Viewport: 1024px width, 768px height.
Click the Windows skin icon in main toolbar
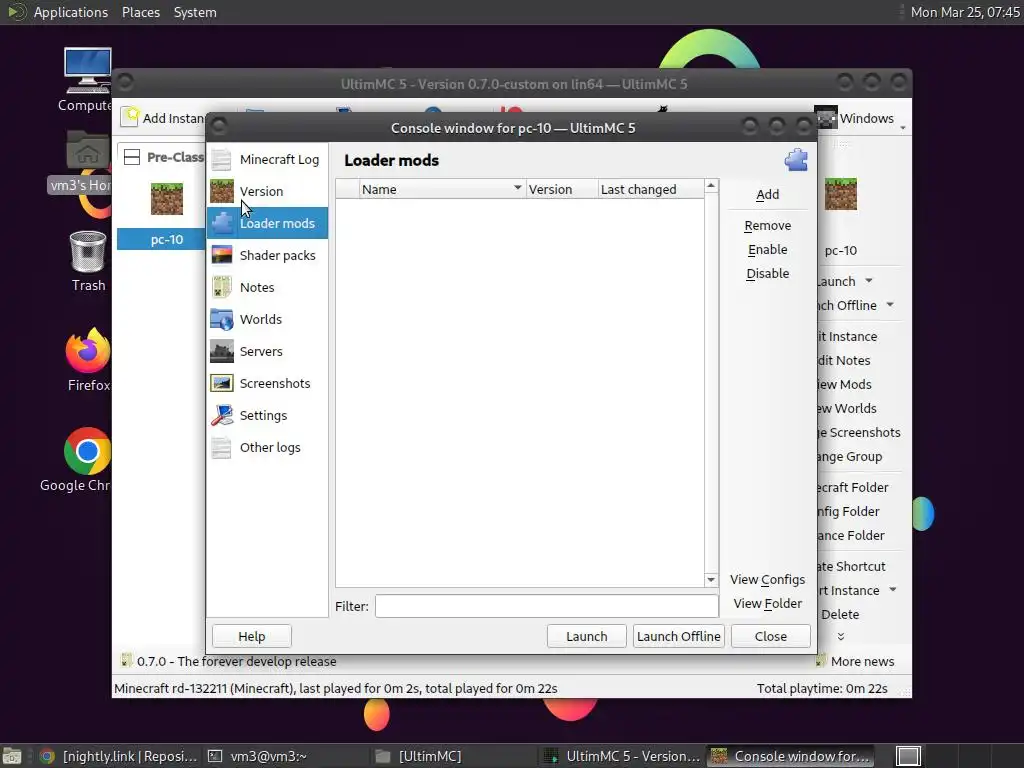pyautogui.click(x=826, y=118)
